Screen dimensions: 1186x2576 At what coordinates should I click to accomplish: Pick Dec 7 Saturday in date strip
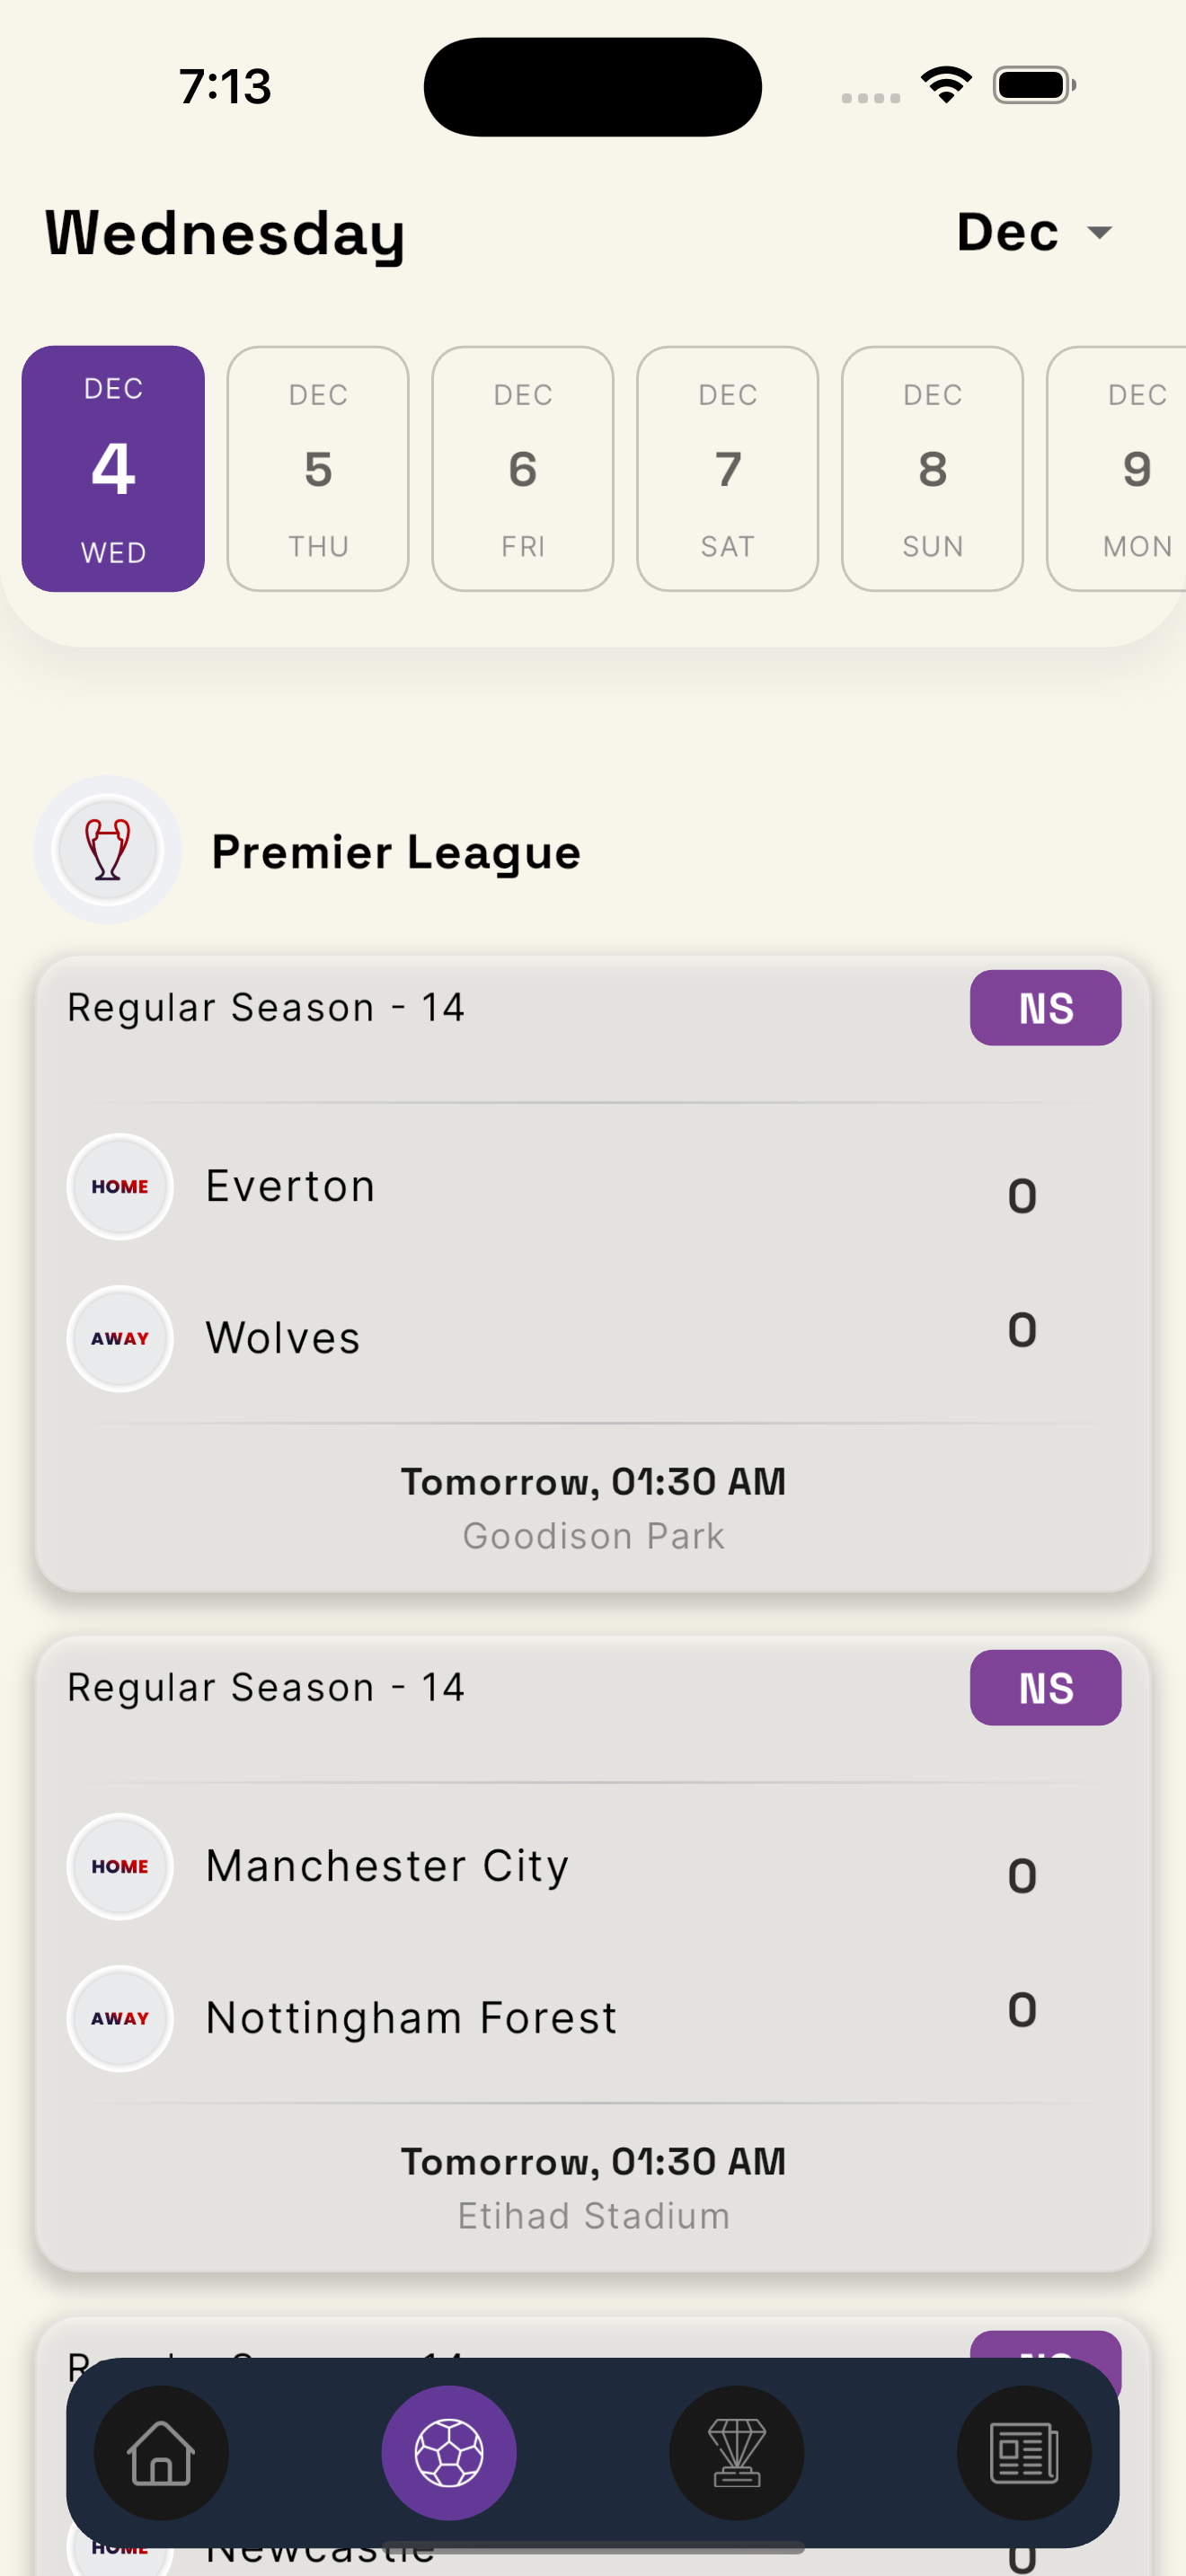[728, 469]
